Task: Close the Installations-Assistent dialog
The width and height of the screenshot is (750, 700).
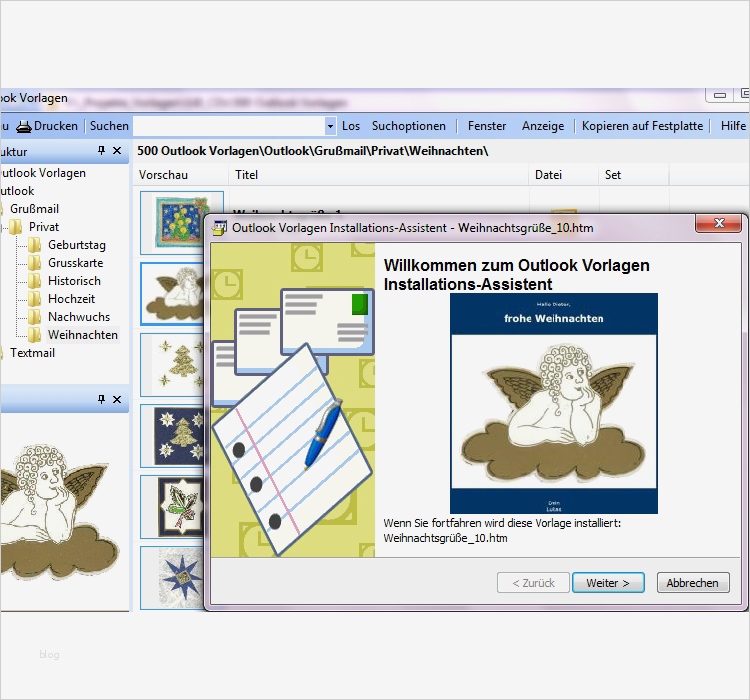Action: pos(718,223)
